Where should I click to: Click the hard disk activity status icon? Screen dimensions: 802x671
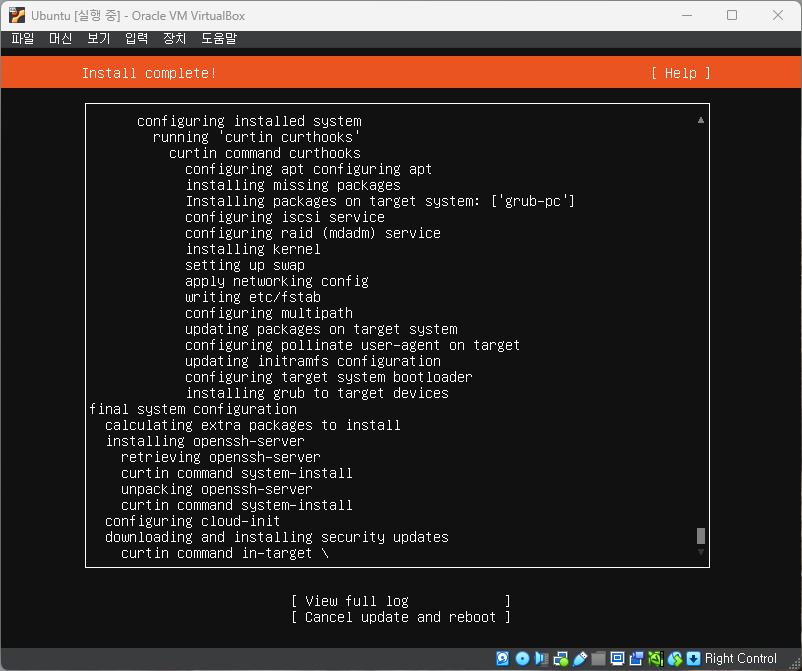click(502, 658)
